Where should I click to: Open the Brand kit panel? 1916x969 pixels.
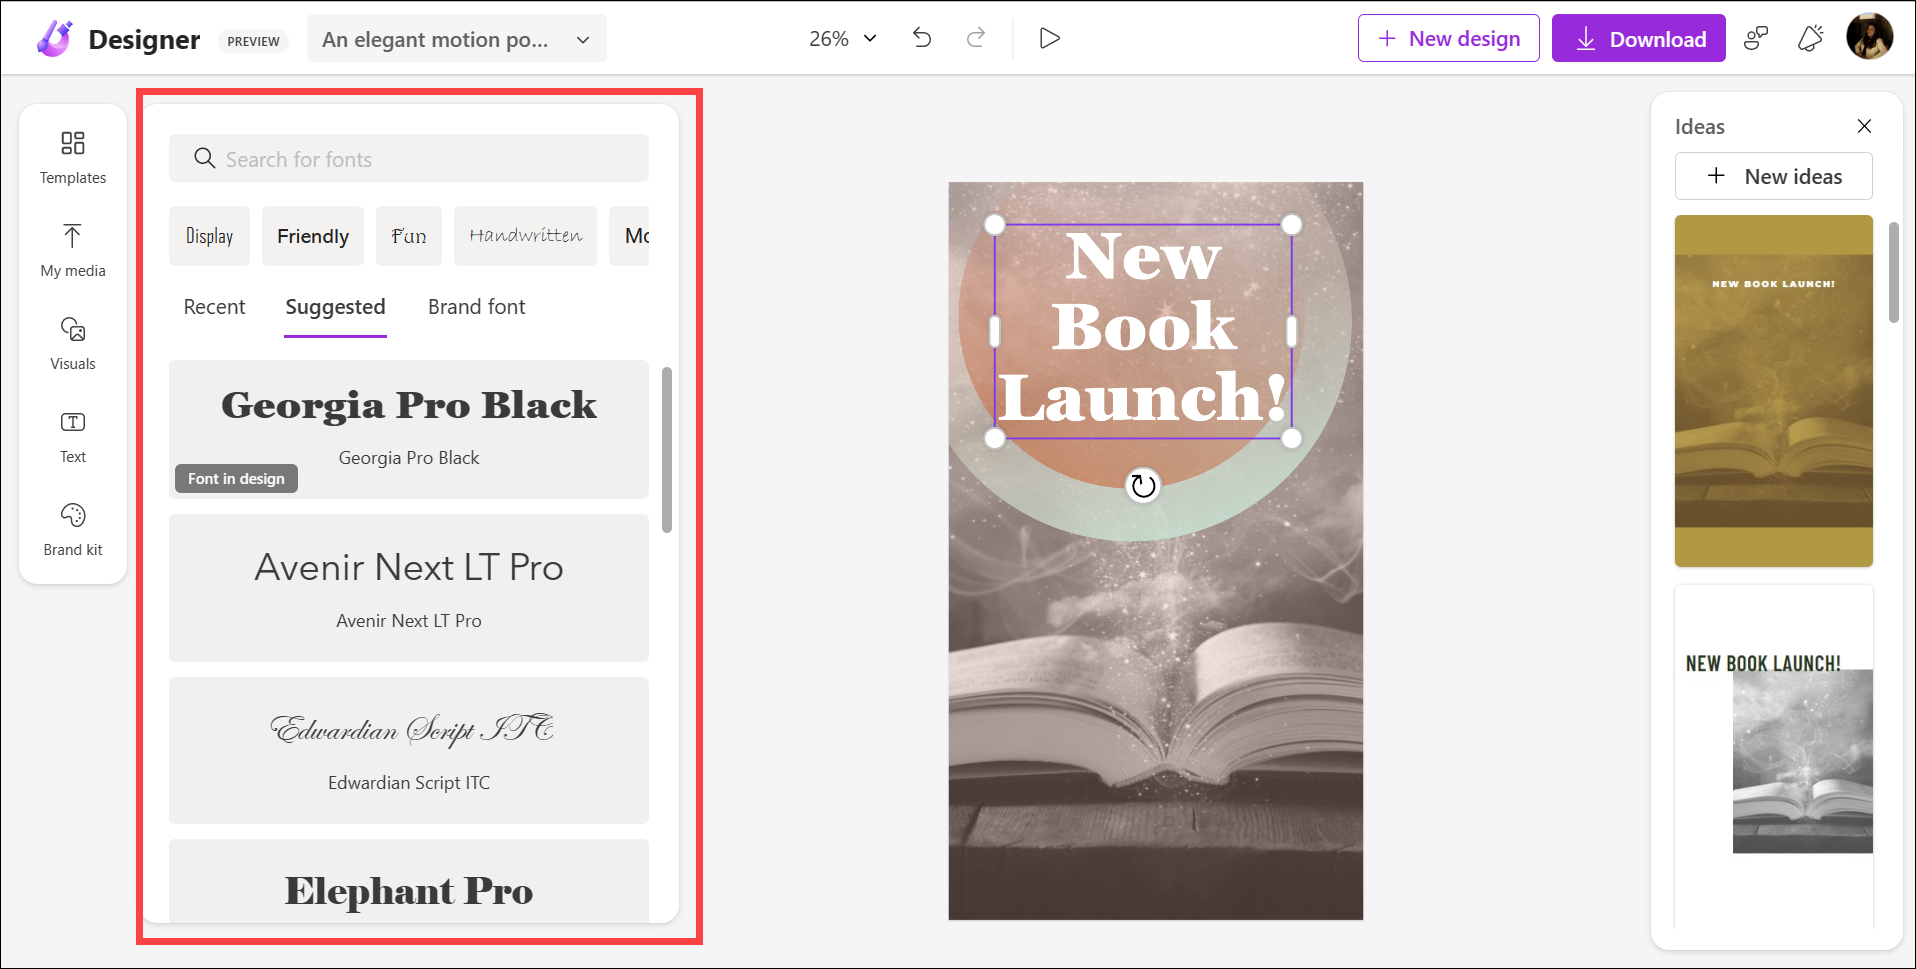click(72, 529)
